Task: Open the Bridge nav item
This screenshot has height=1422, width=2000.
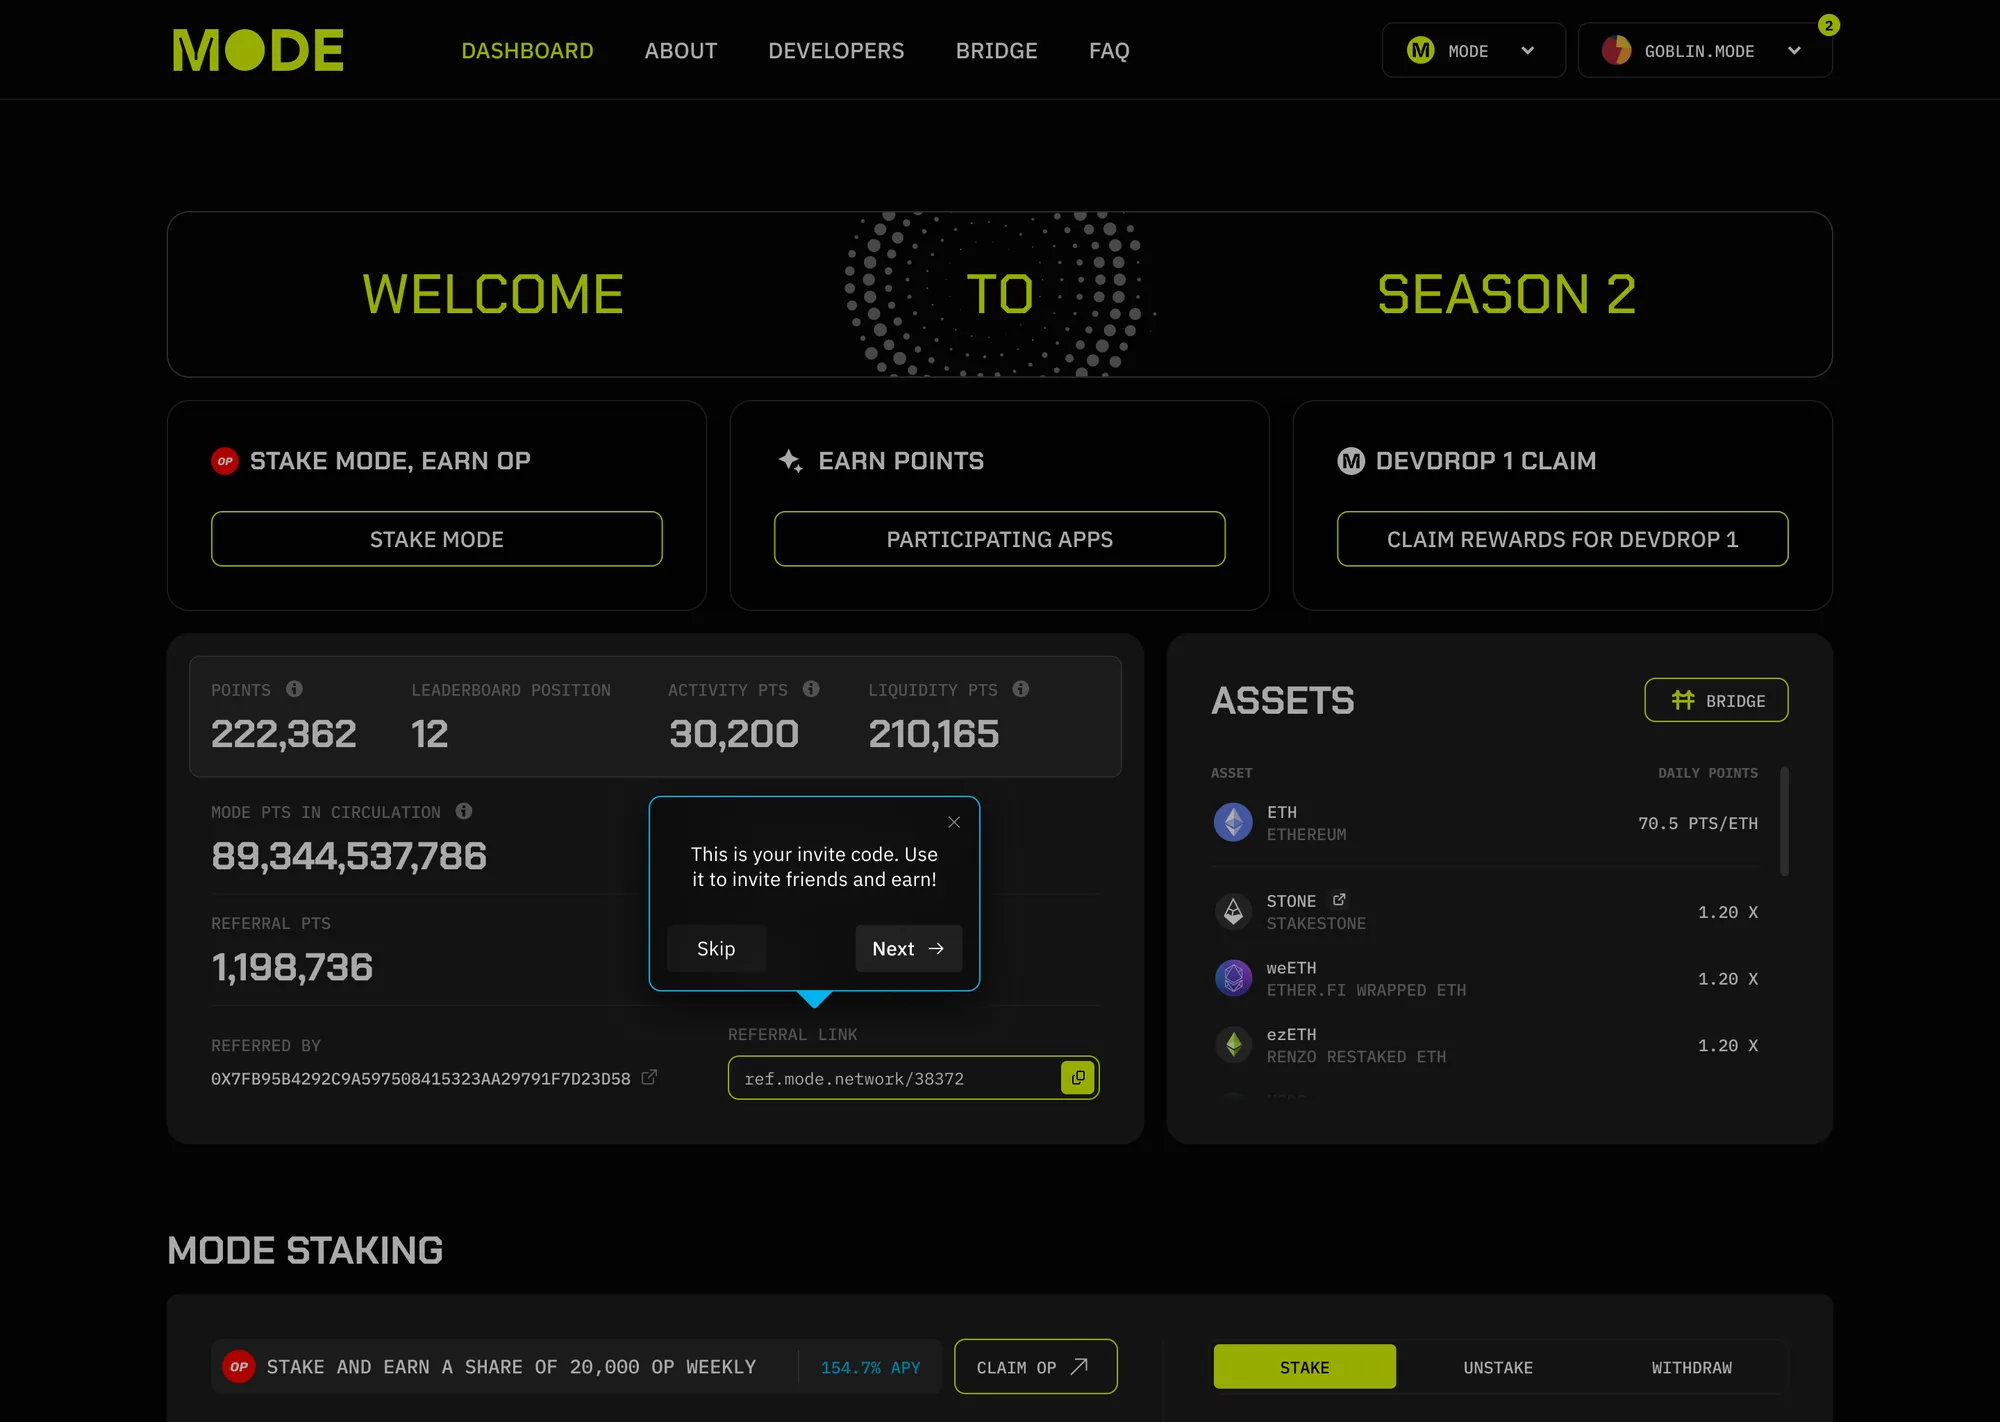Action: [996, 51]
